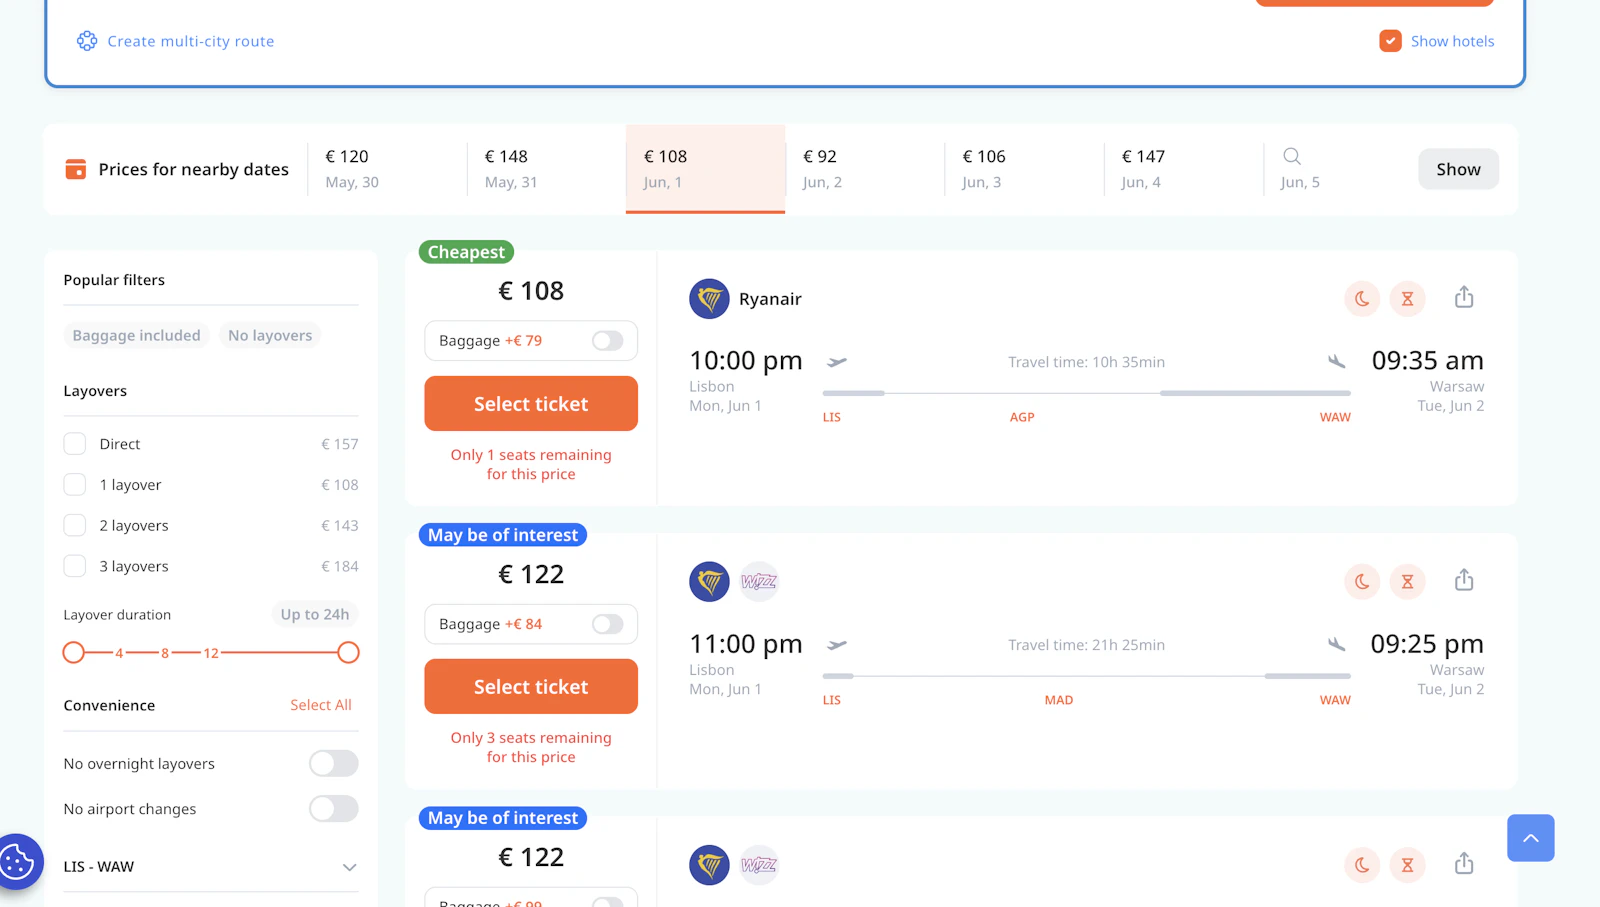Click the Show button for nearby dates
Image resolution: width=1600 pixels, height=907 pixels.
(1458, 169)
